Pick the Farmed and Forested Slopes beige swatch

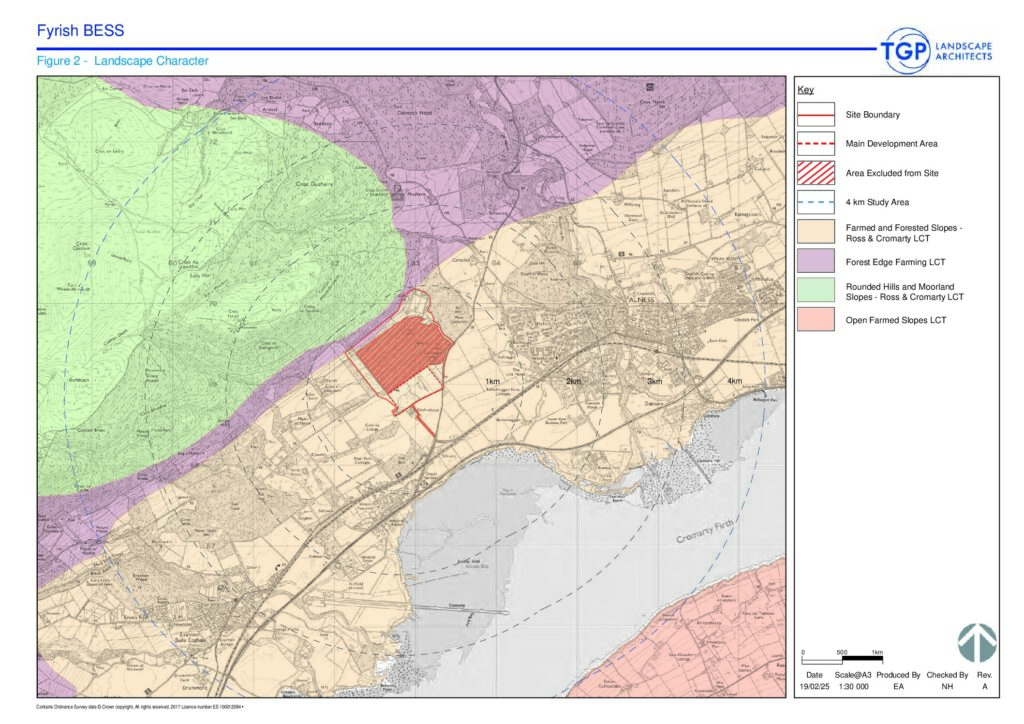pos(816,234)
